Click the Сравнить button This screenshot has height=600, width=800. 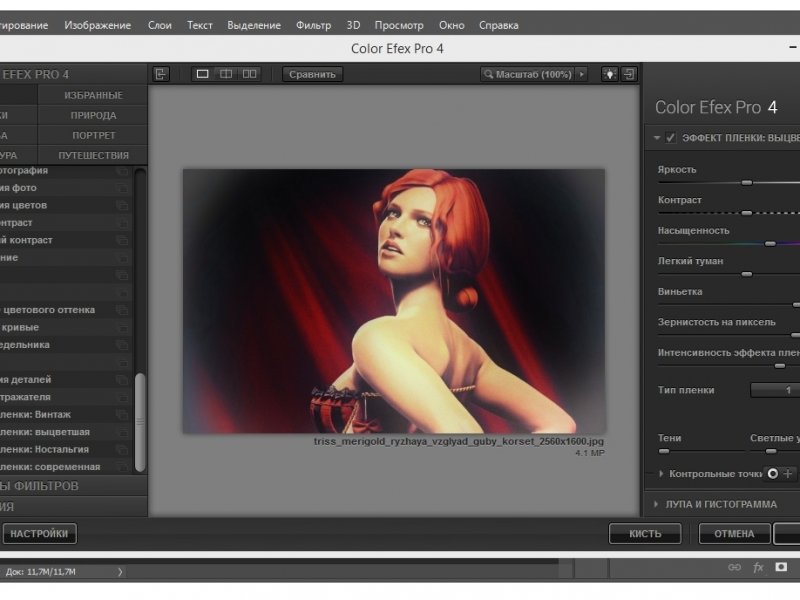312,74
